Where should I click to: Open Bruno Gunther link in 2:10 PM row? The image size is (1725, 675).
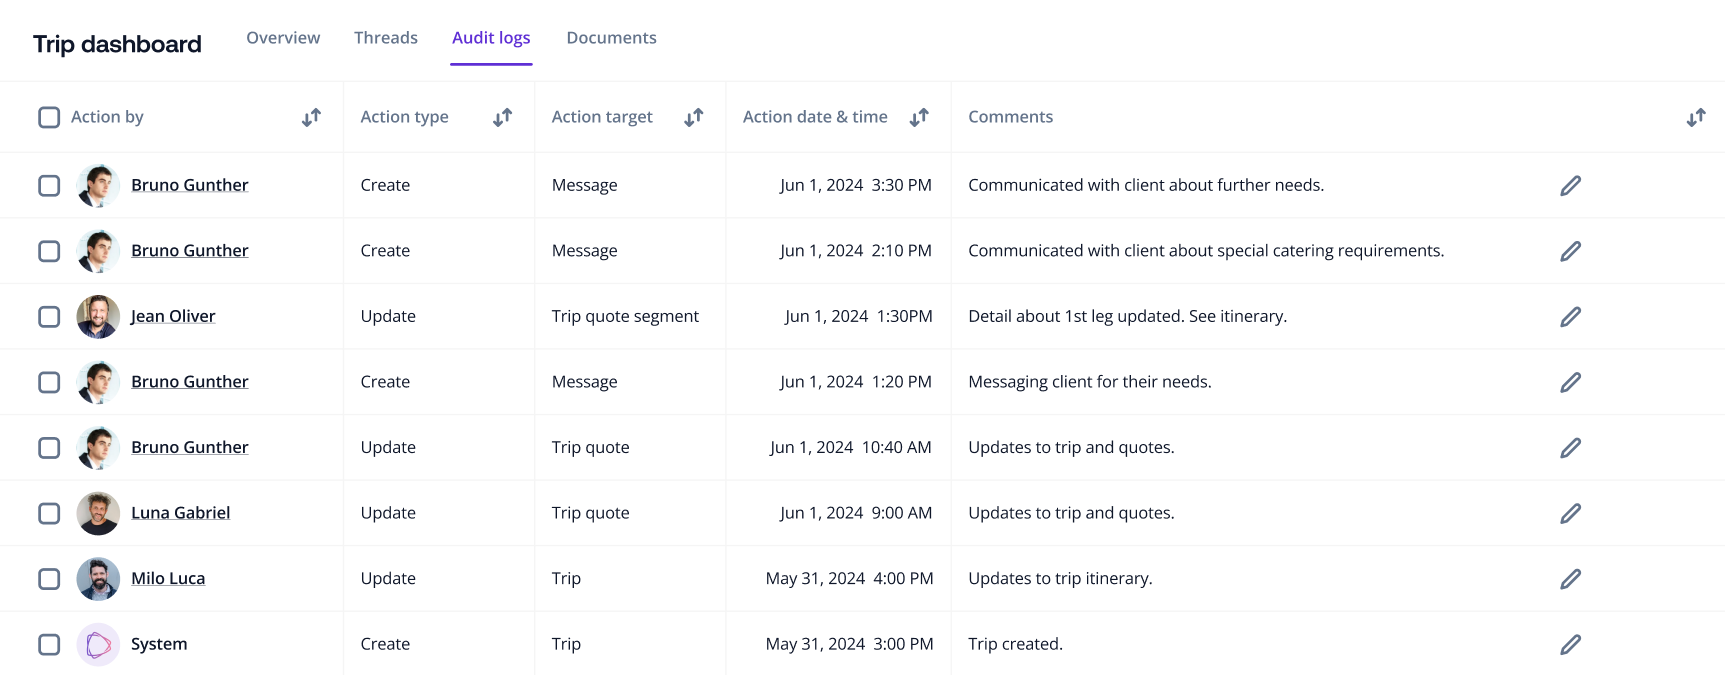pyautogui.click(x=190, y=251)
